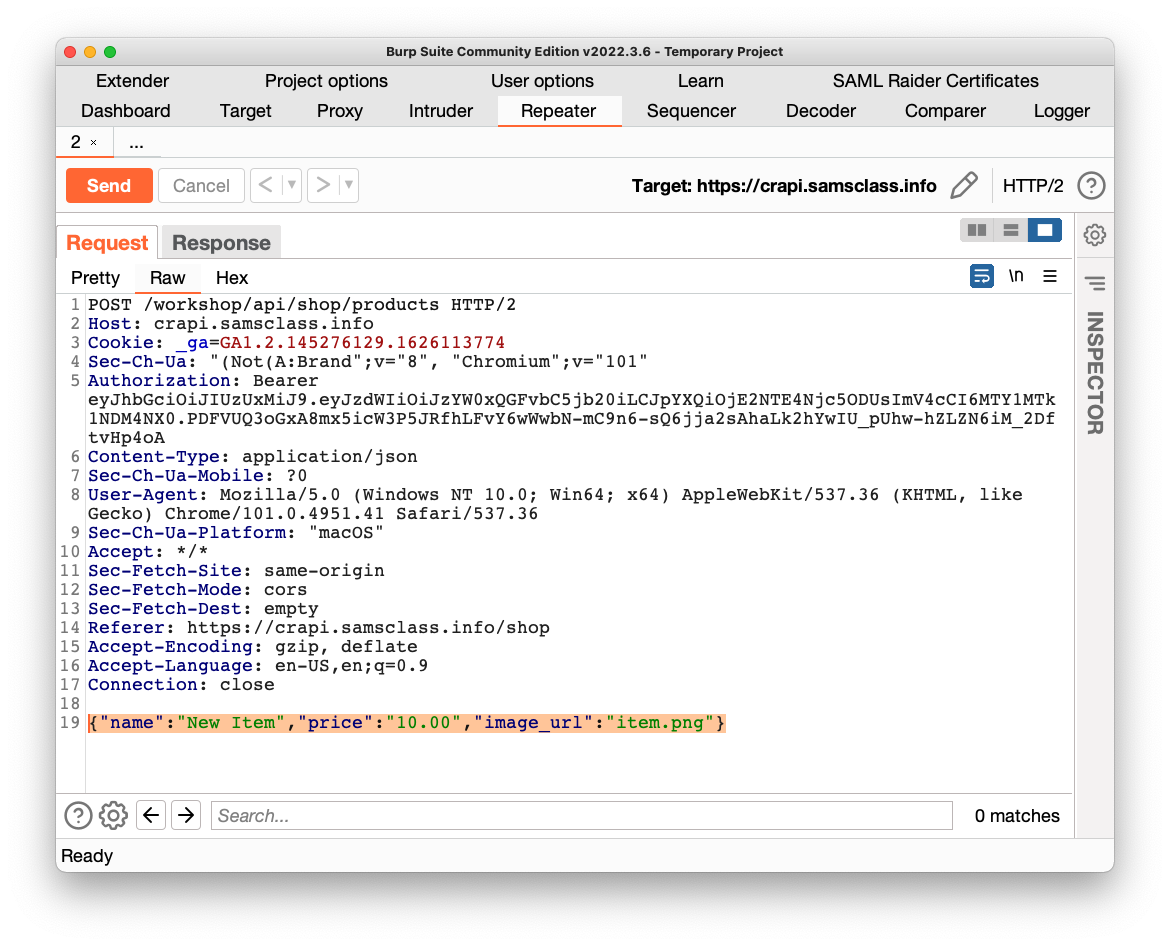Screen dimensions: 1170x946
Task: Click the Accept-Language header line
Action: pyautogui.click(x=258, y=665)
